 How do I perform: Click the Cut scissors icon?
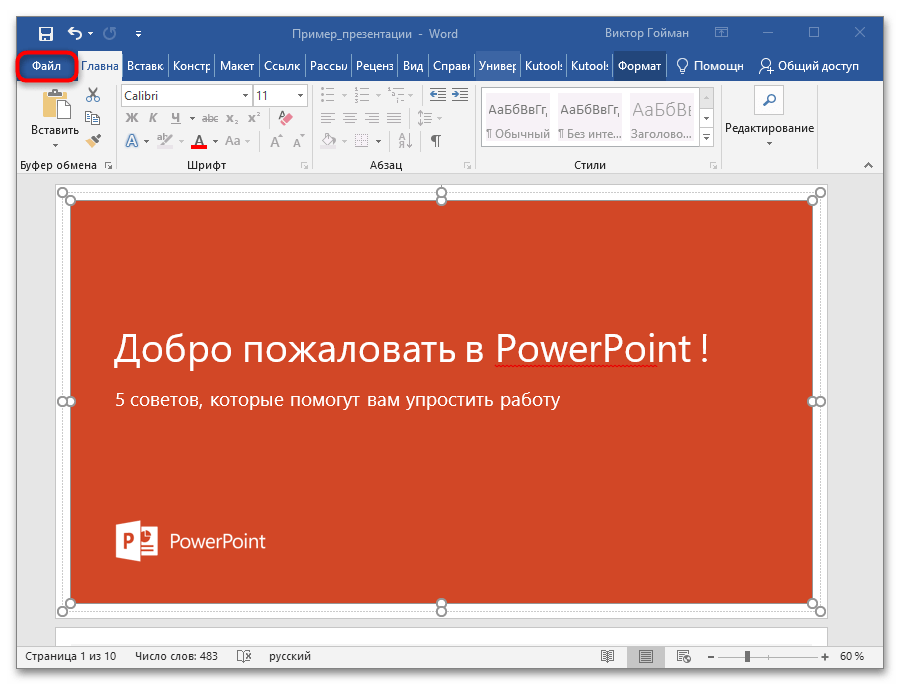(x=93, y=96)
